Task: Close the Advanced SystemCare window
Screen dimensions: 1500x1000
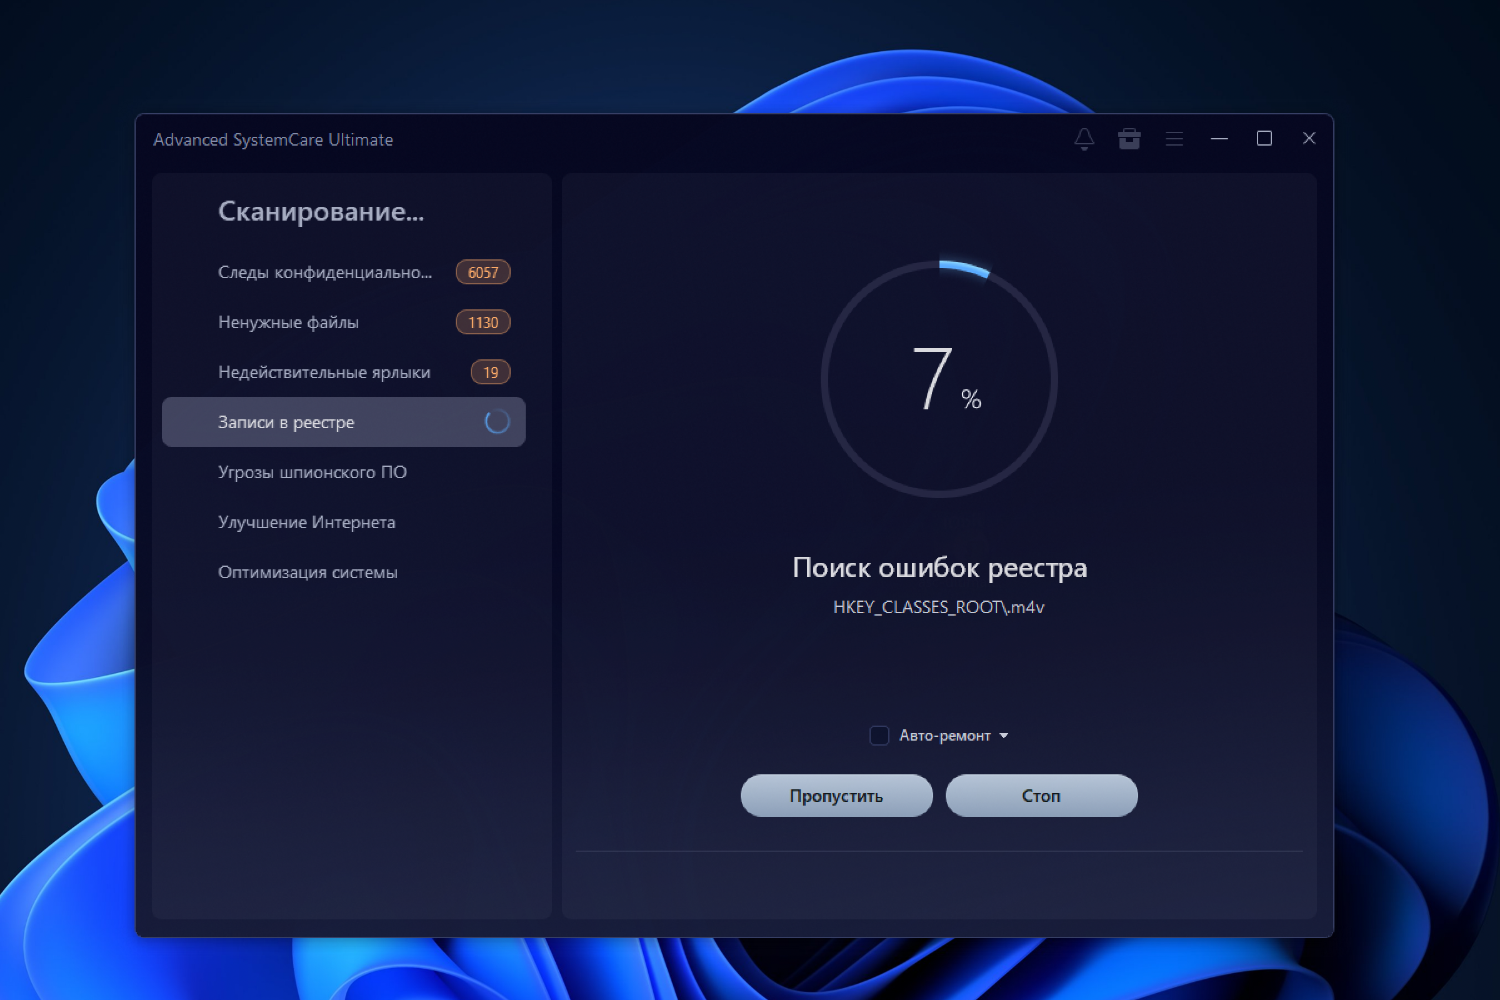Action: coord(1309,138)
